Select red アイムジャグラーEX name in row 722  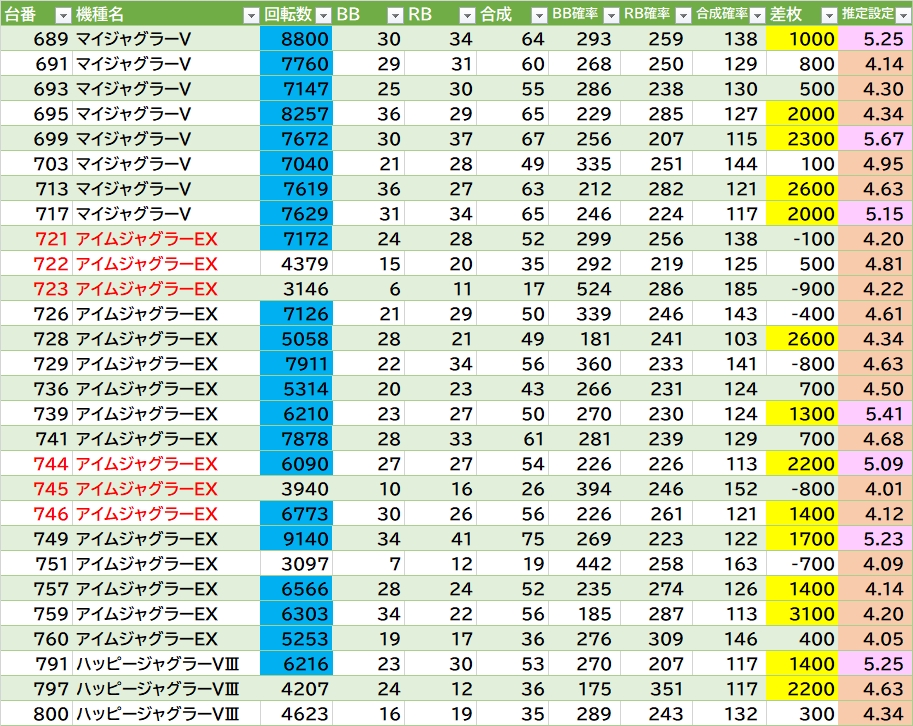[166, 264]
